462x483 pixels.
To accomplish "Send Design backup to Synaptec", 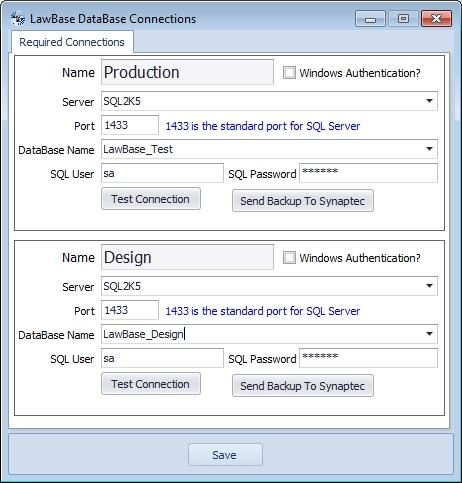I will click(x=303, y=386).
